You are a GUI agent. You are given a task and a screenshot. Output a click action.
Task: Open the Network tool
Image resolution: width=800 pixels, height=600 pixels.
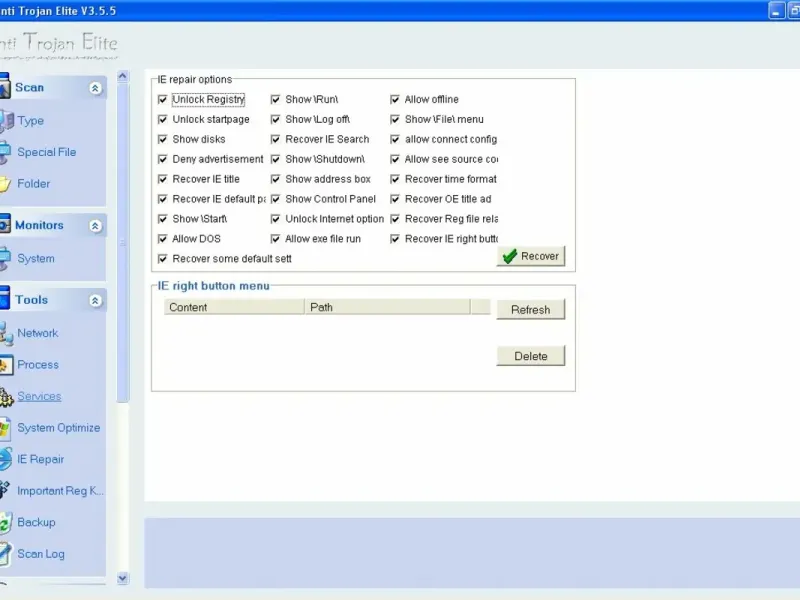[38, 333]
